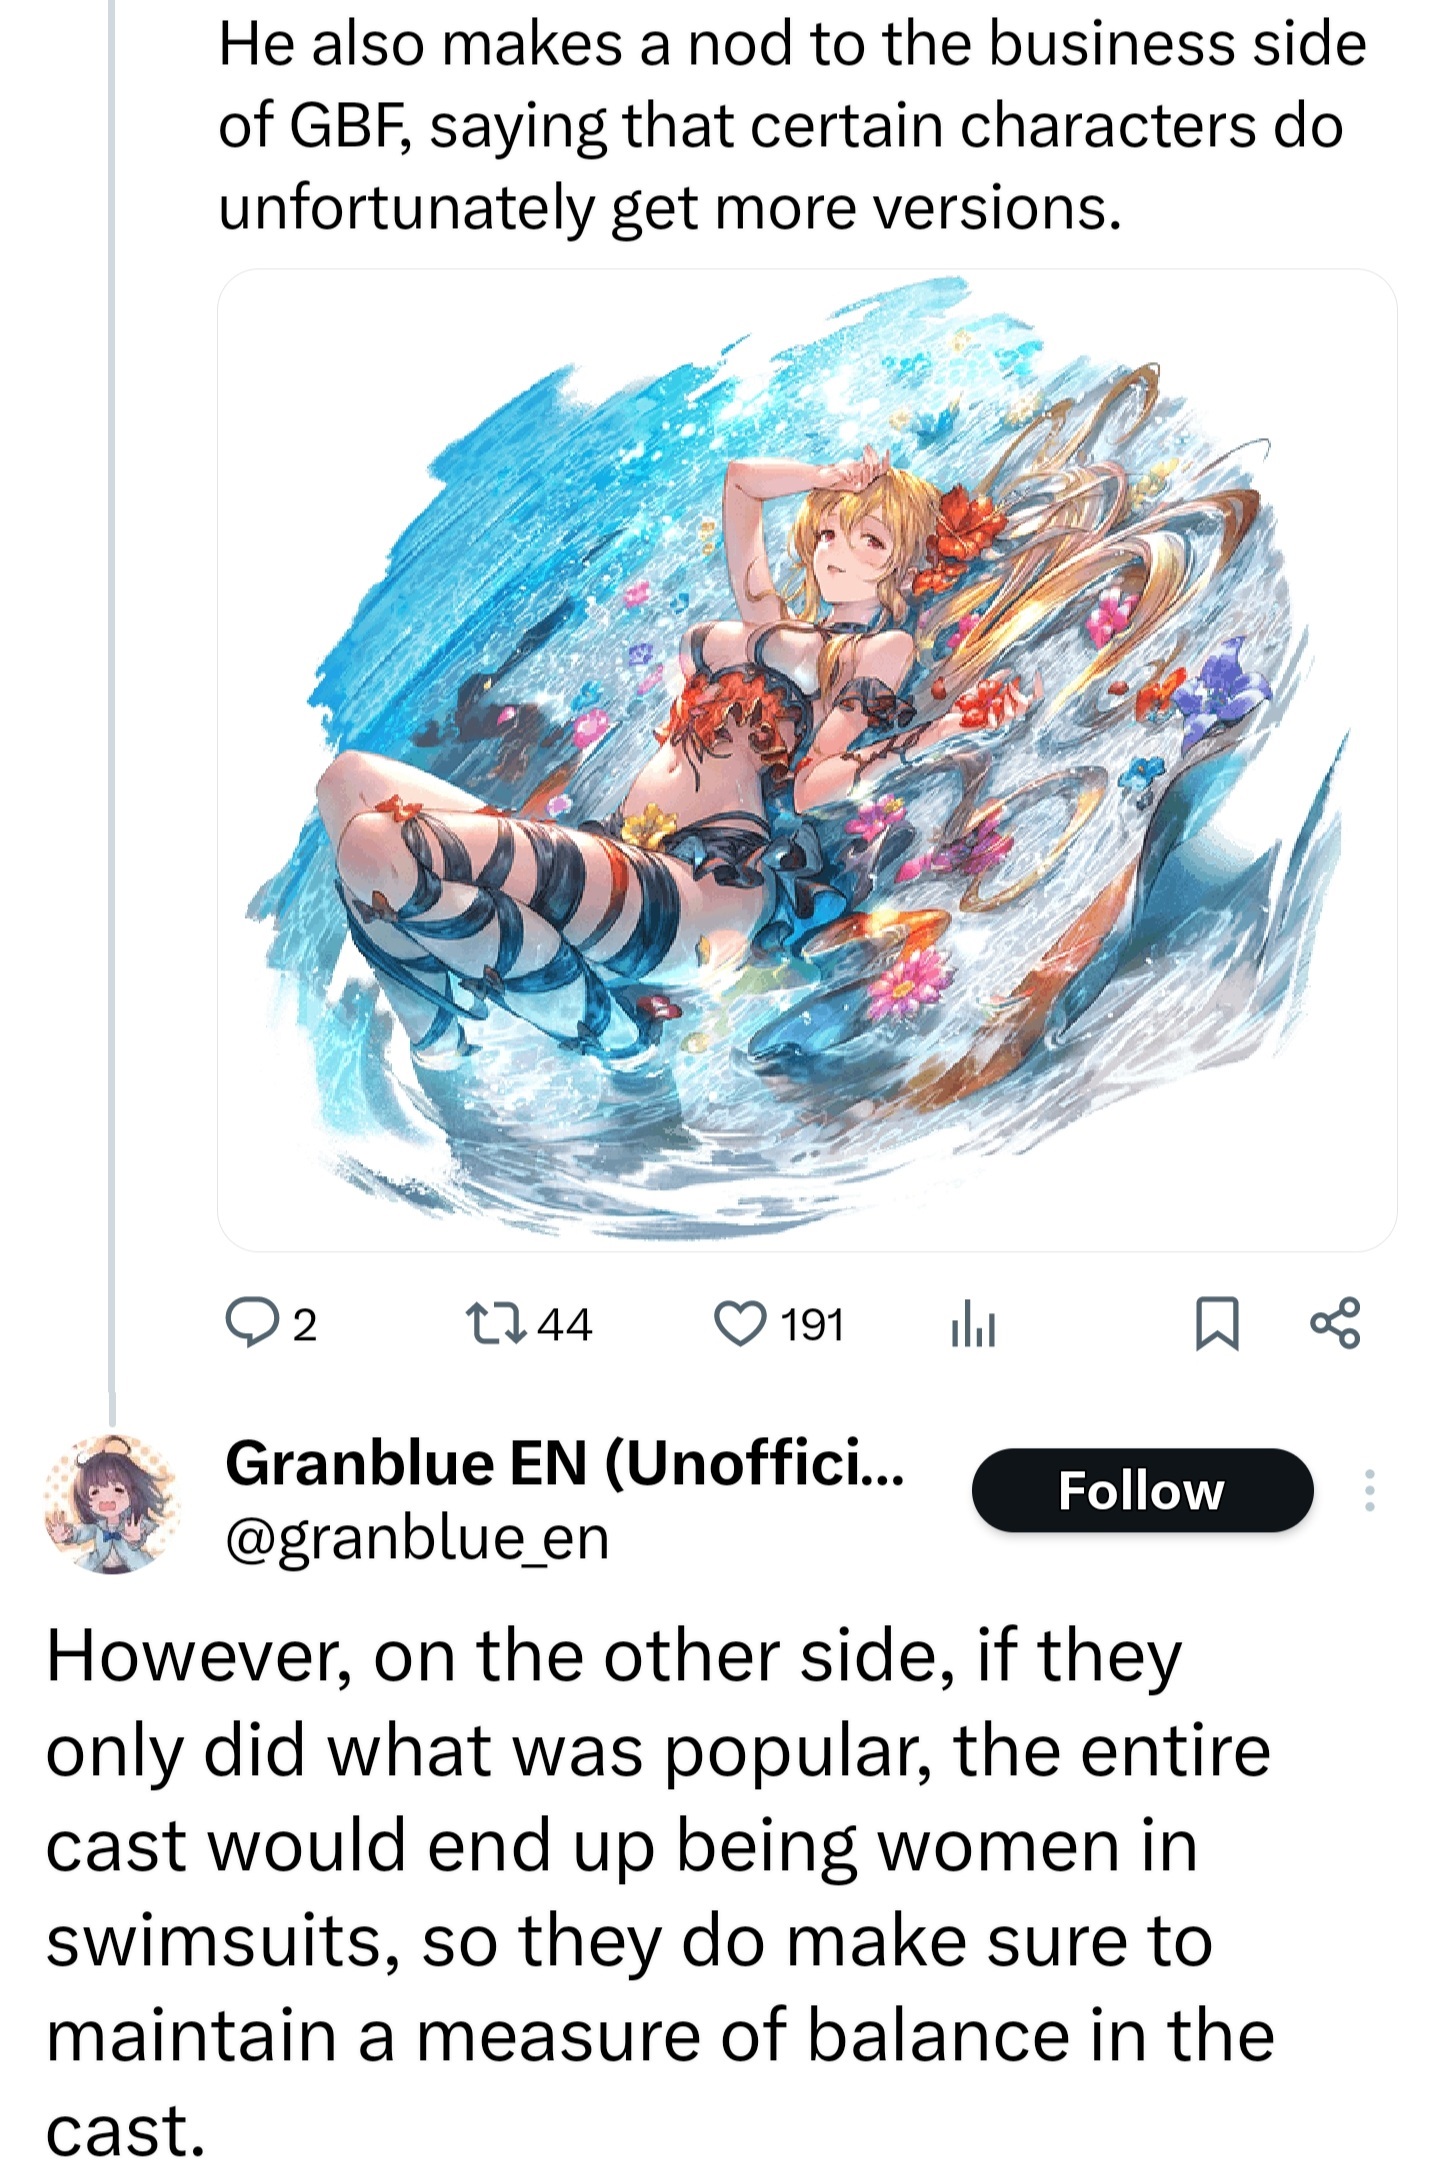Tap the red flower in character's hair

pyautogui.click(x=965, y=525)
